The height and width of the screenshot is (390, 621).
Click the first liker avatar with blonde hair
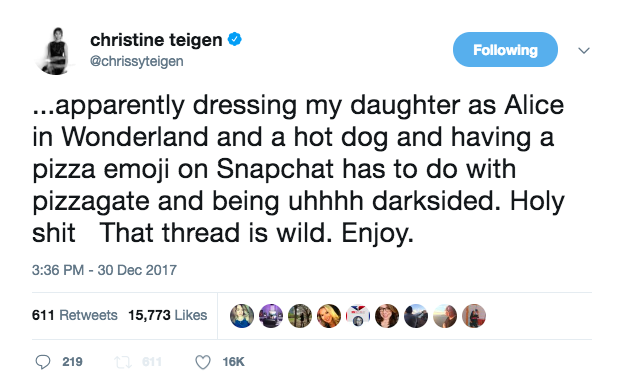coord(242,316)
